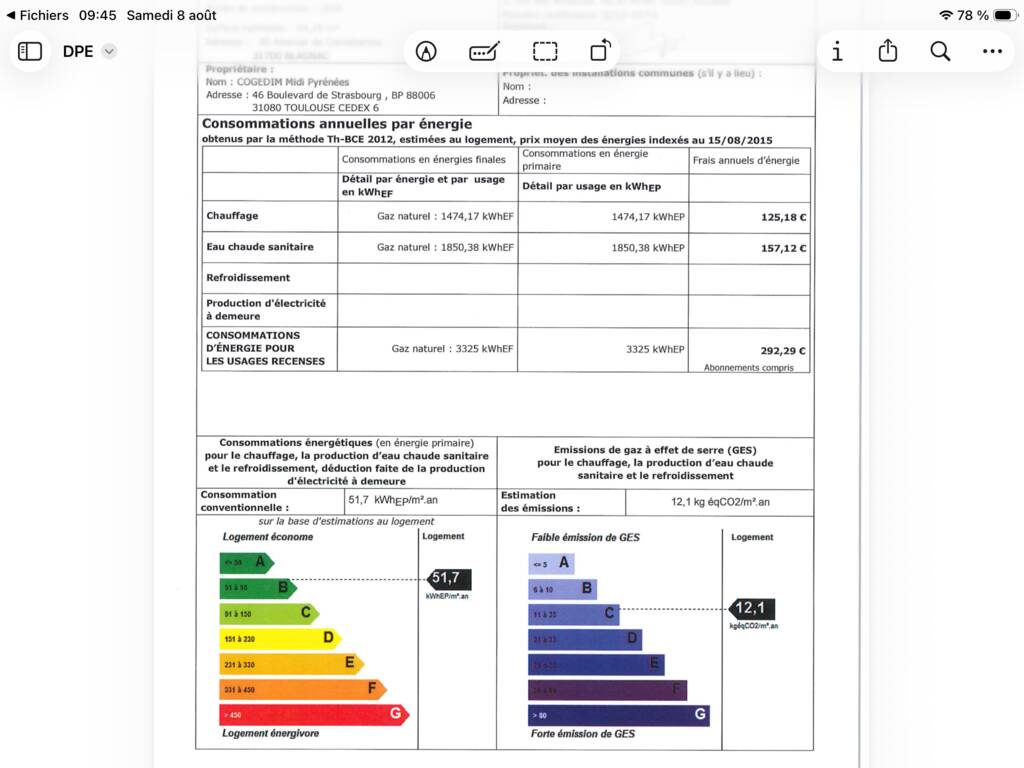Select the 292,29 € total cost cell
1024x768 pixels.
click(749, 350)
